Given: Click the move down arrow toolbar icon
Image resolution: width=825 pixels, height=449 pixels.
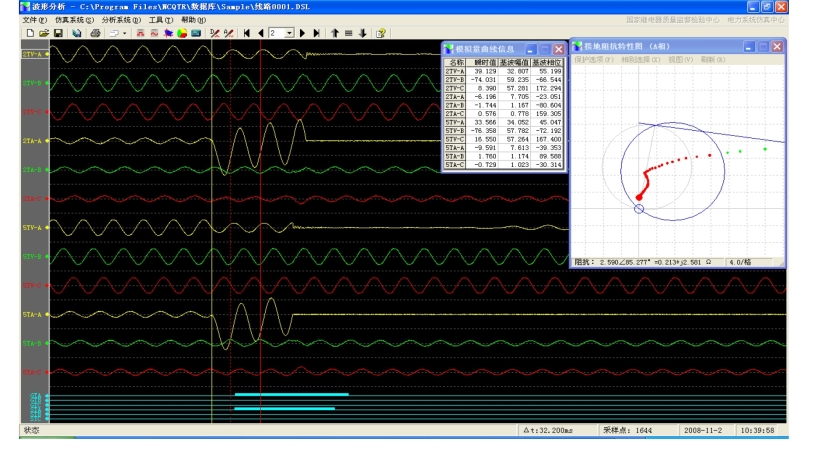Looking at the screenshot, I should pos(361,33).
